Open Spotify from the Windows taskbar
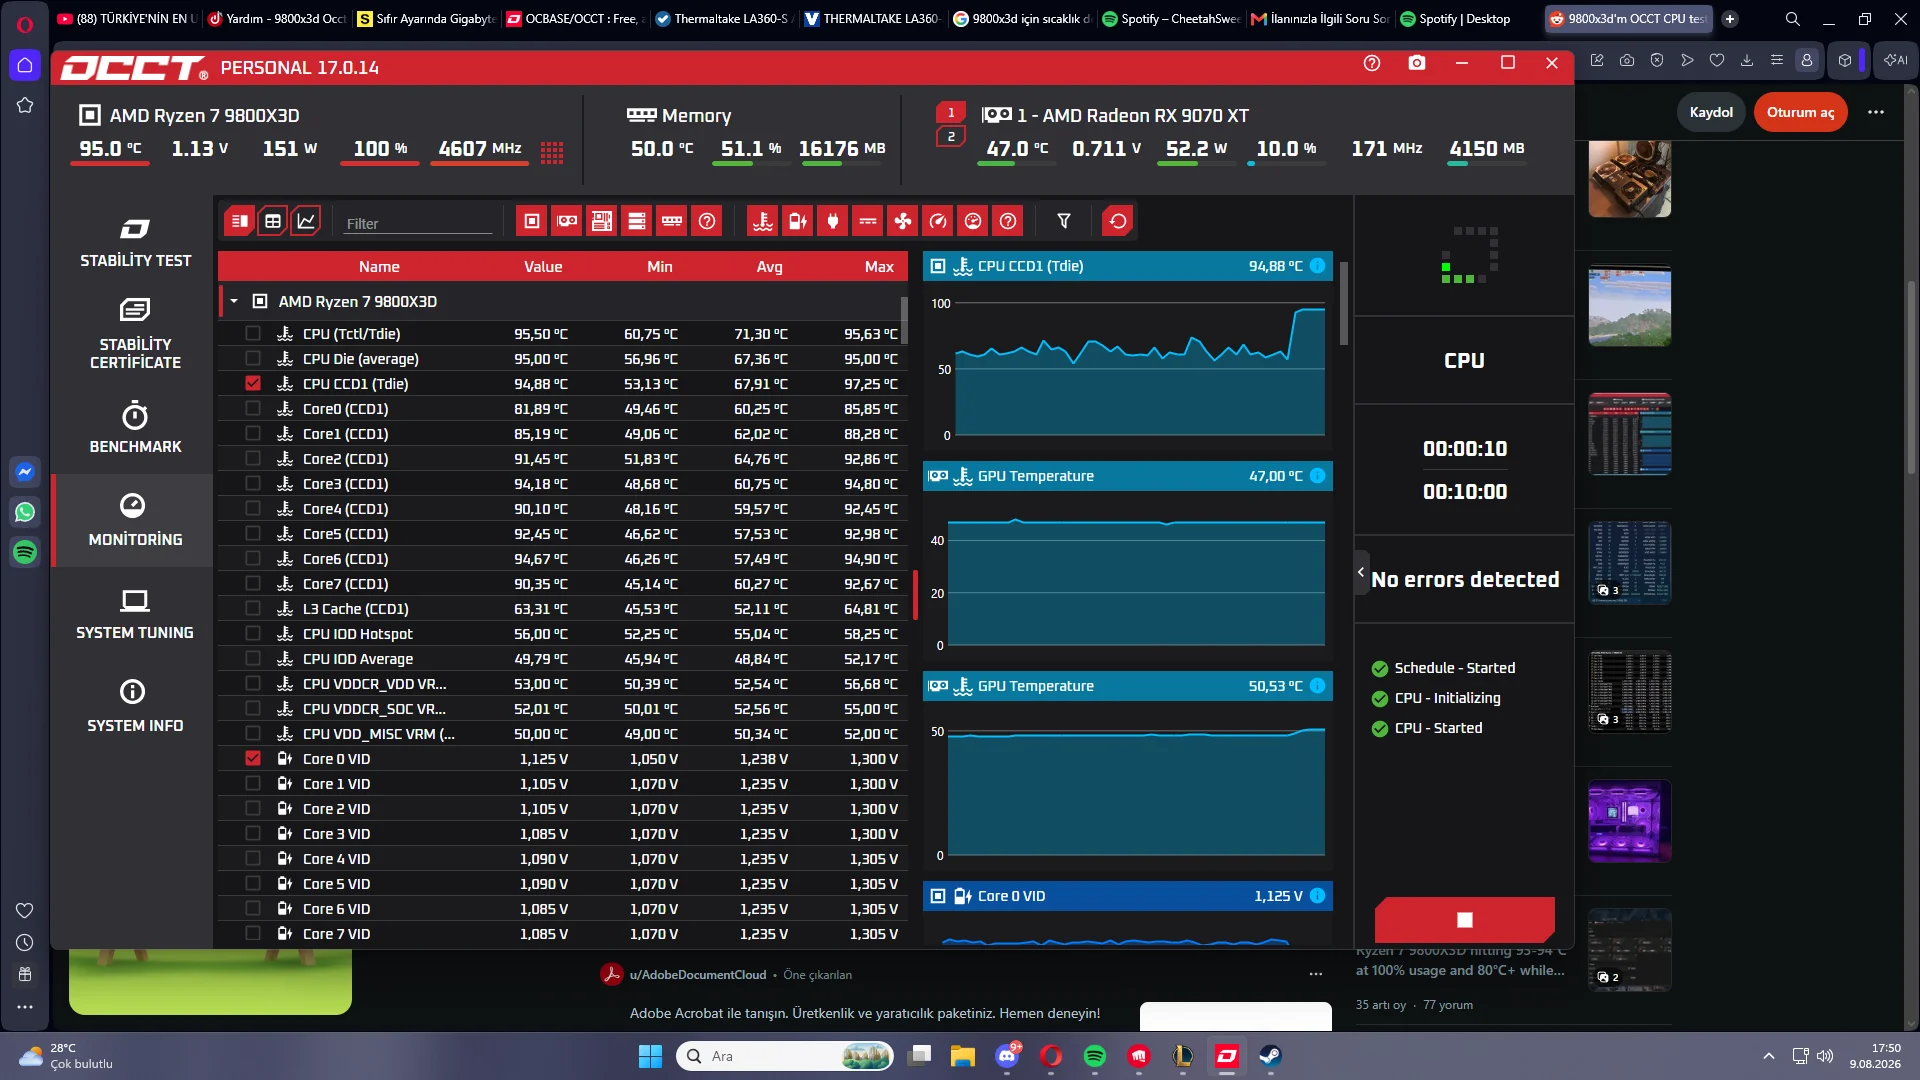1920x1080 pixels. (1095, 1056)
